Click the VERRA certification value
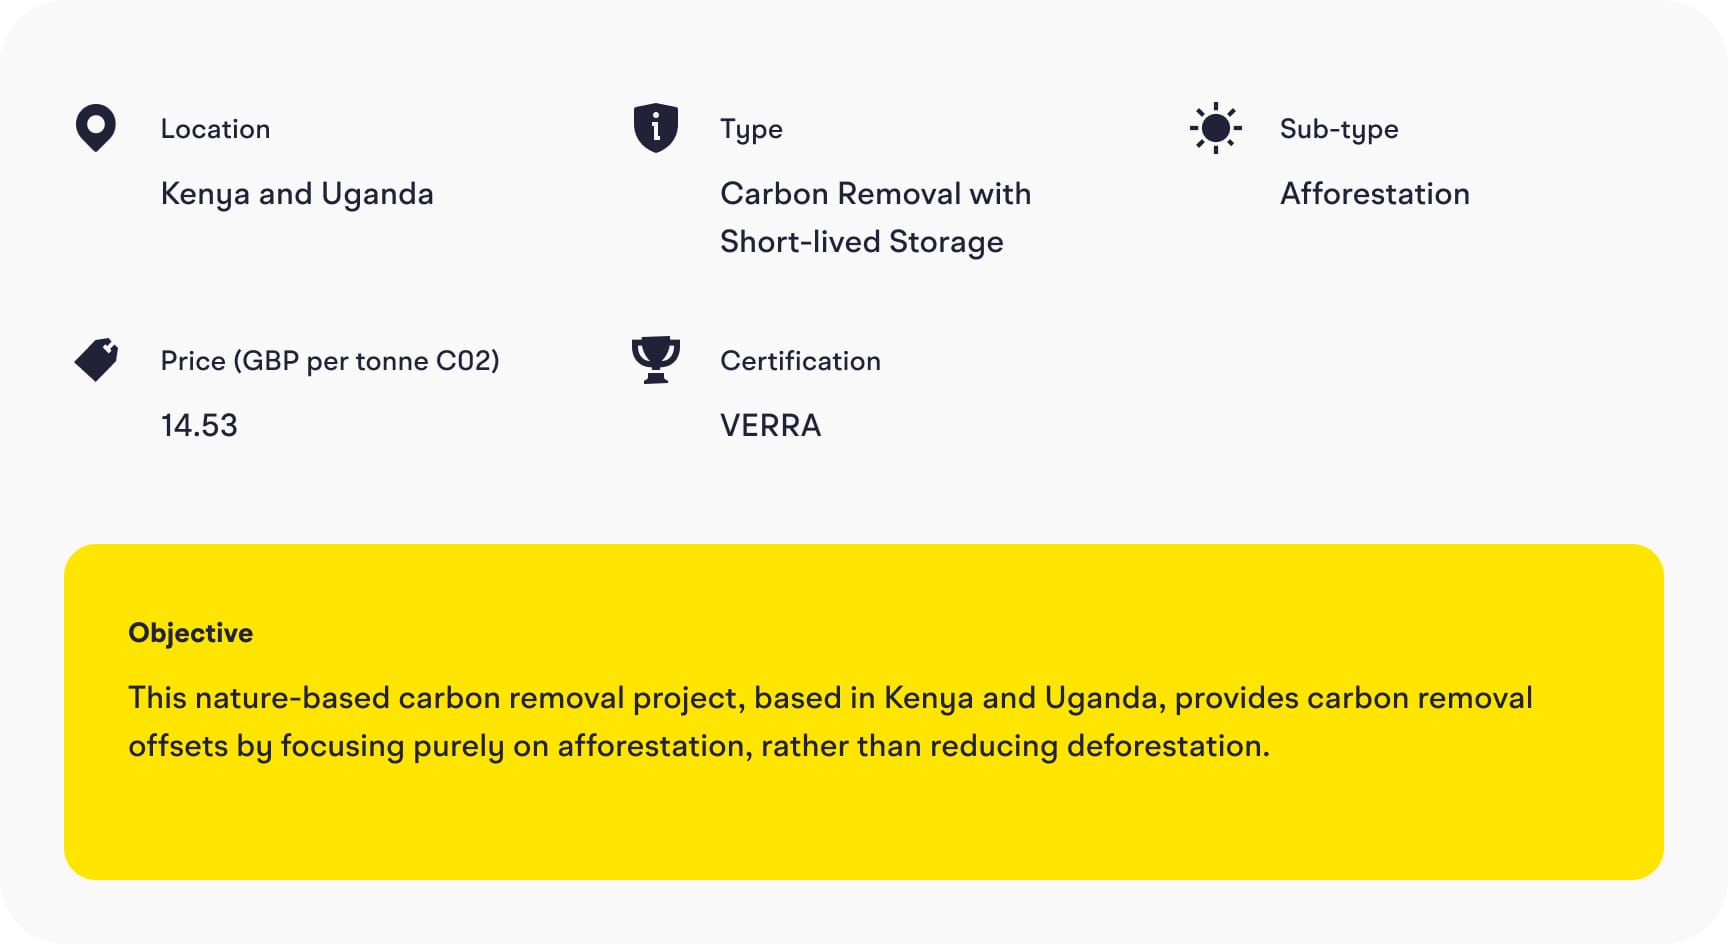 770,426
